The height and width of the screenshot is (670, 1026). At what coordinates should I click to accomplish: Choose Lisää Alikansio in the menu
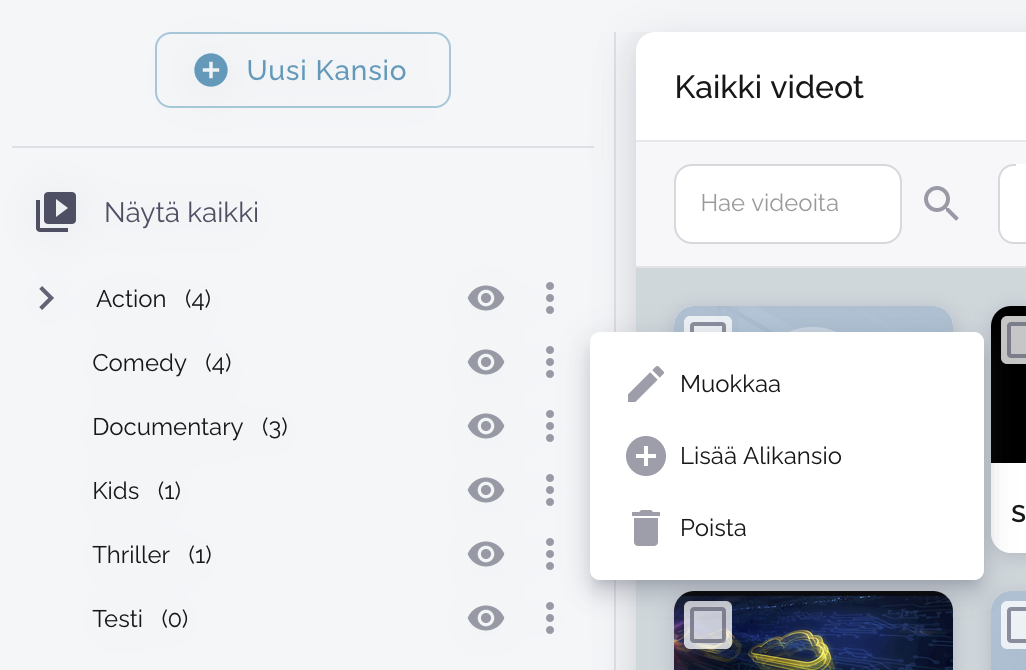760,456
